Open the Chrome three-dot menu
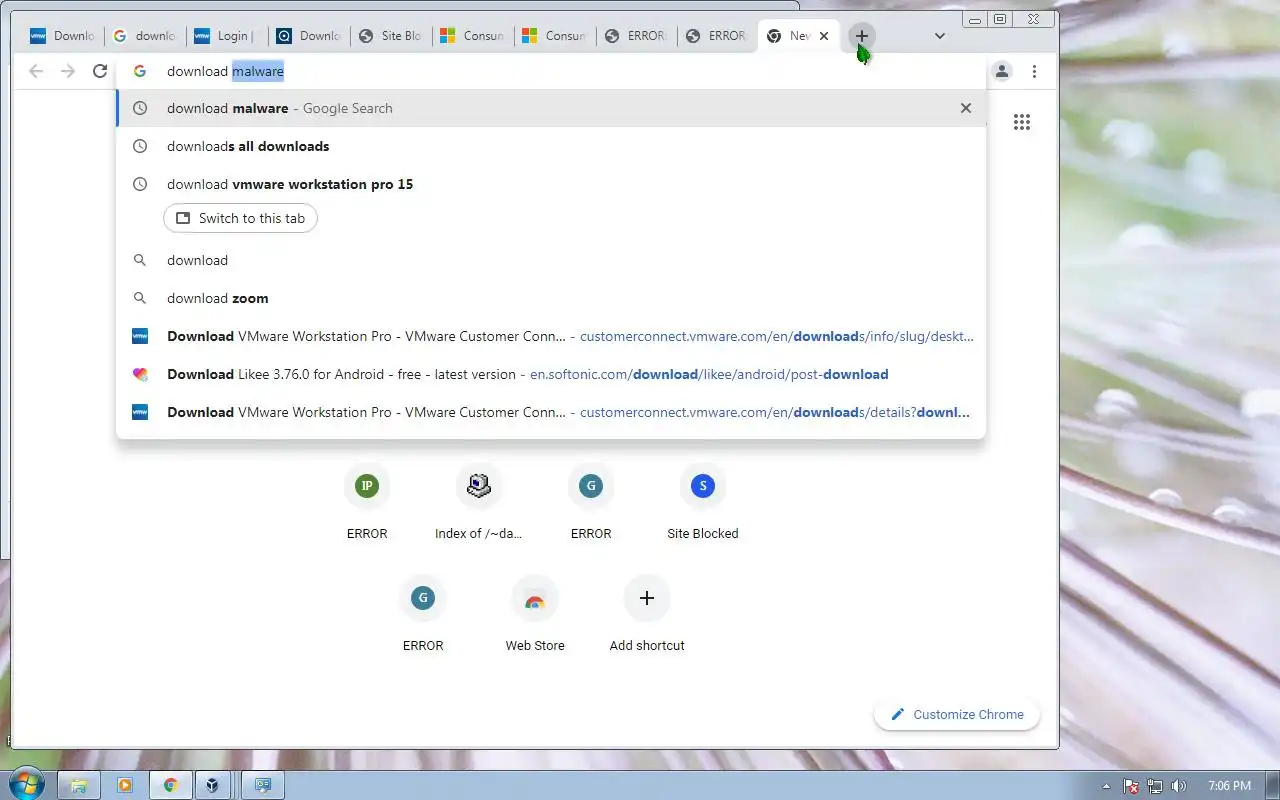 (1034, 71)
